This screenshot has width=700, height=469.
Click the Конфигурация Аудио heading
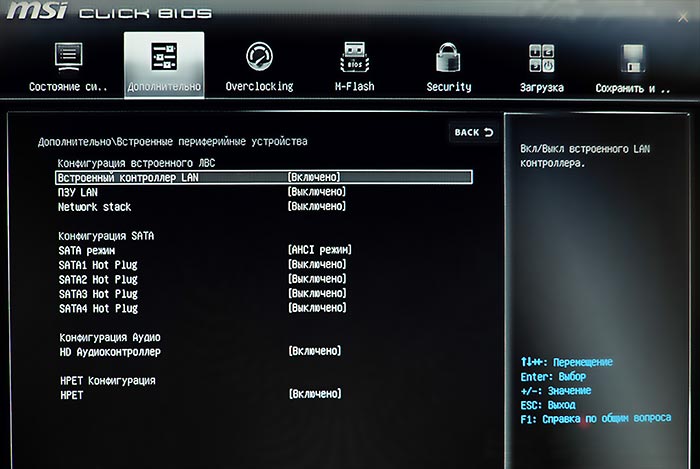(110, 337)
